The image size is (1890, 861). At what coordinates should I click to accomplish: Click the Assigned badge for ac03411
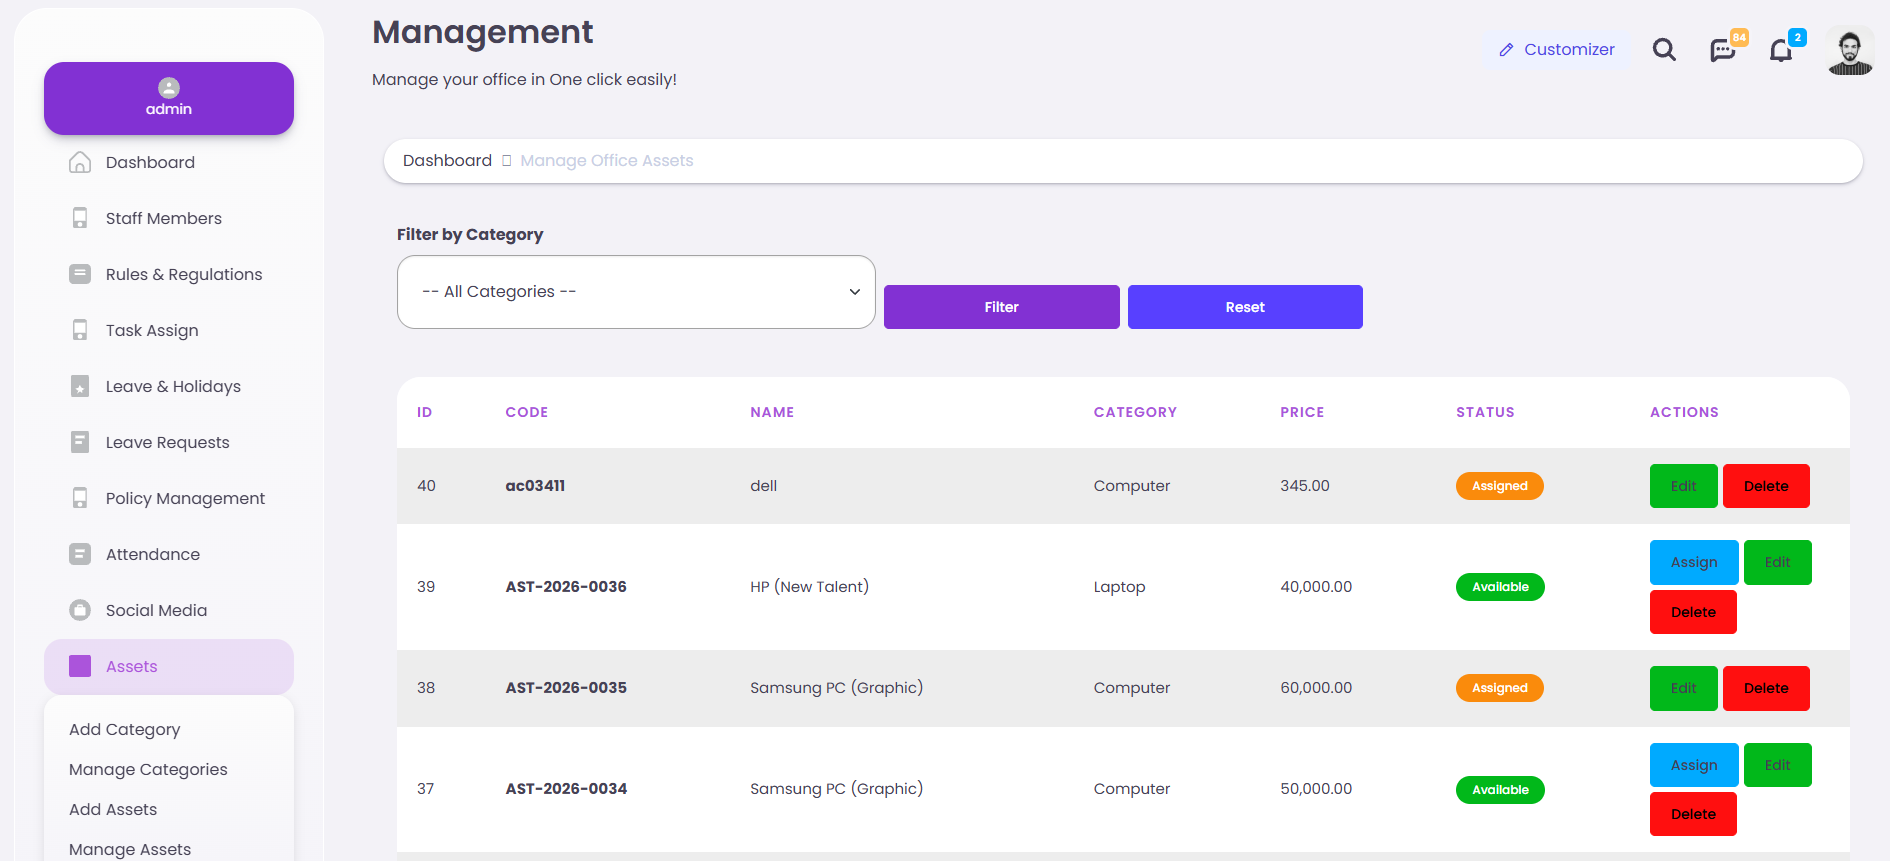1500,486
